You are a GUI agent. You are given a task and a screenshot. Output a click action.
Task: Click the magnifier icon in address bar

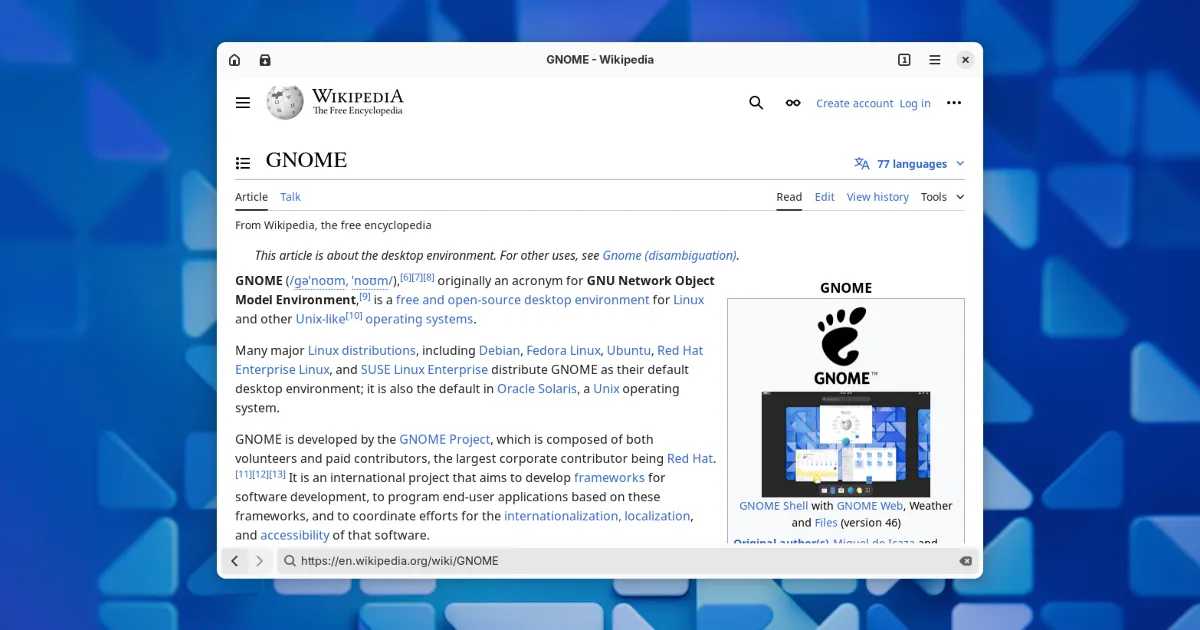click(290, 561)
